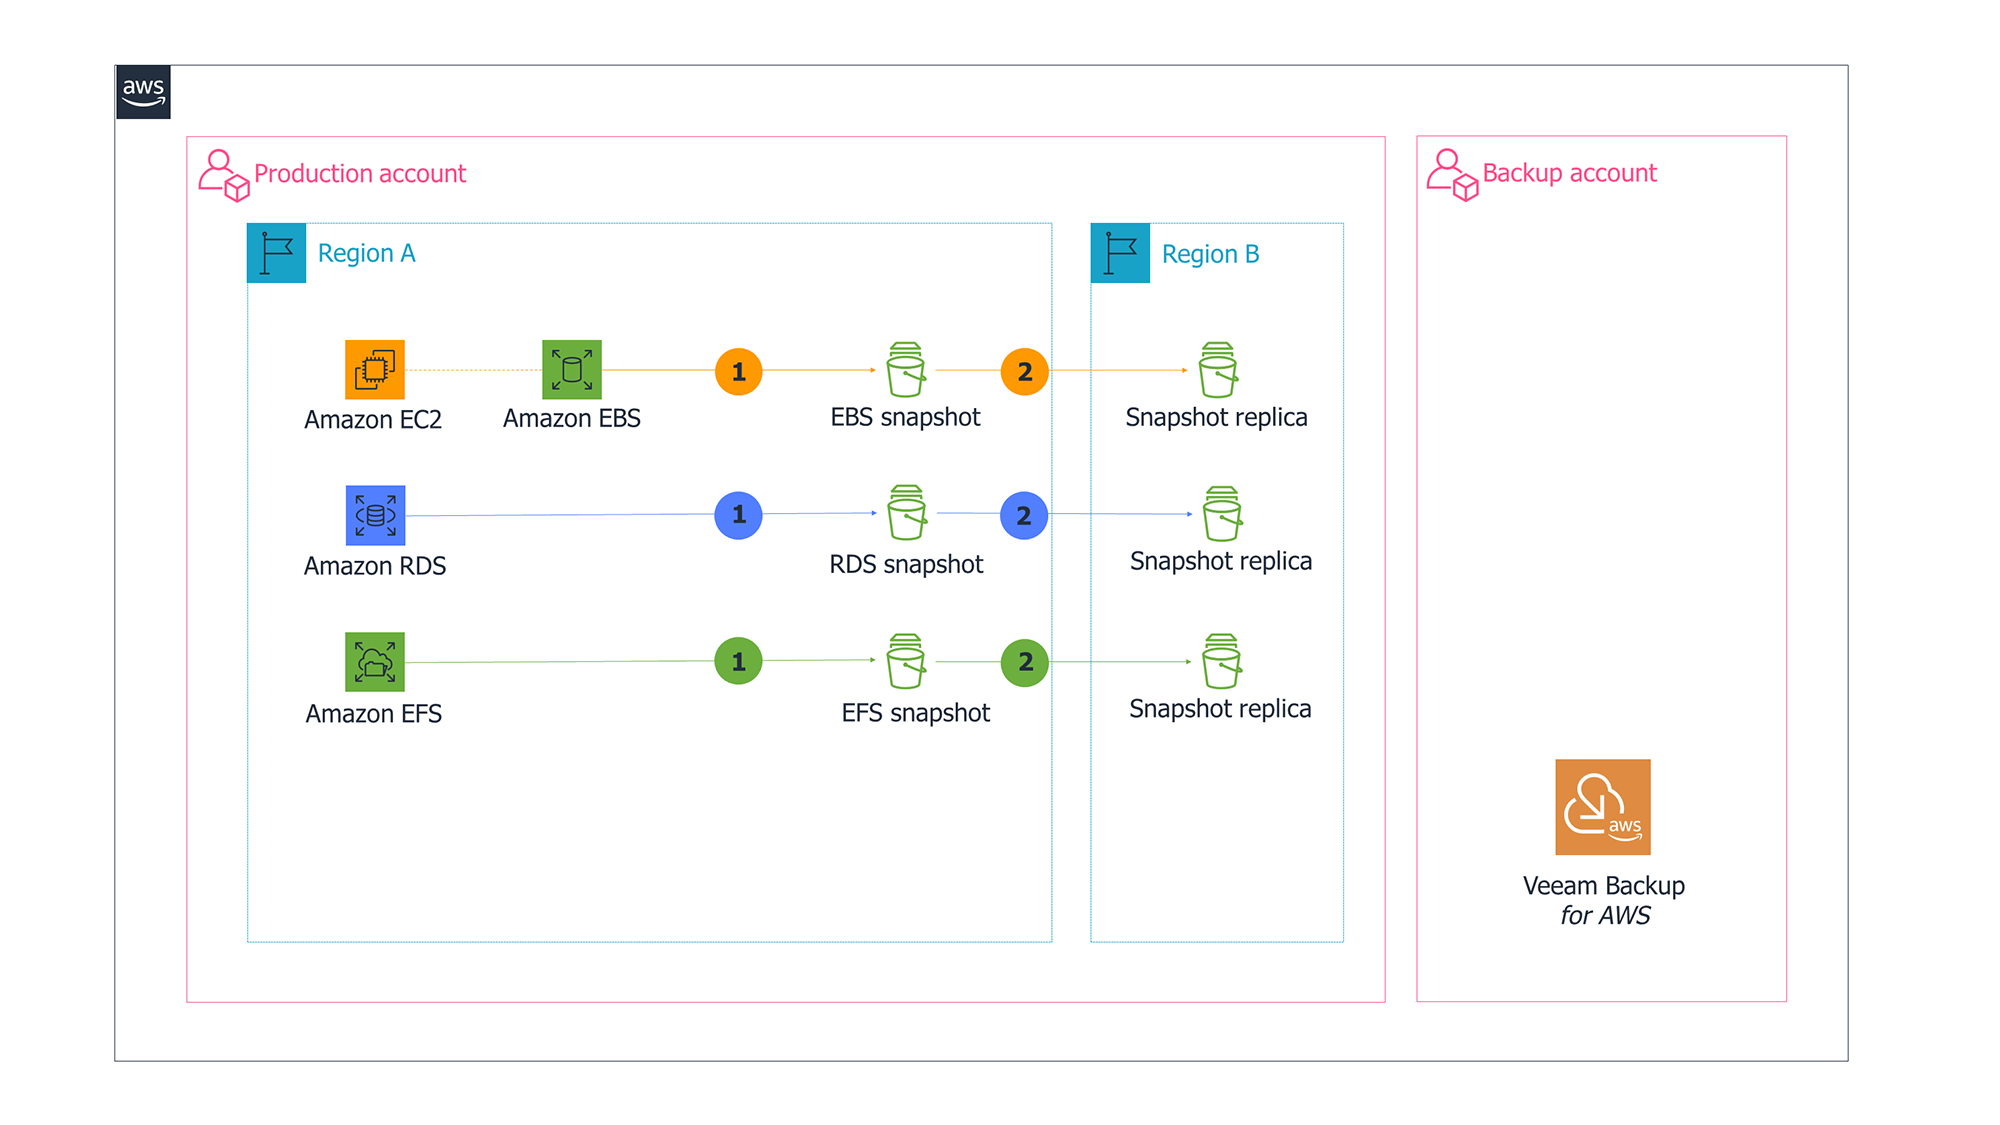Select the Production account user icon
The height and width of the screenshot is (1125, 2000).
(x=223, y=175)
